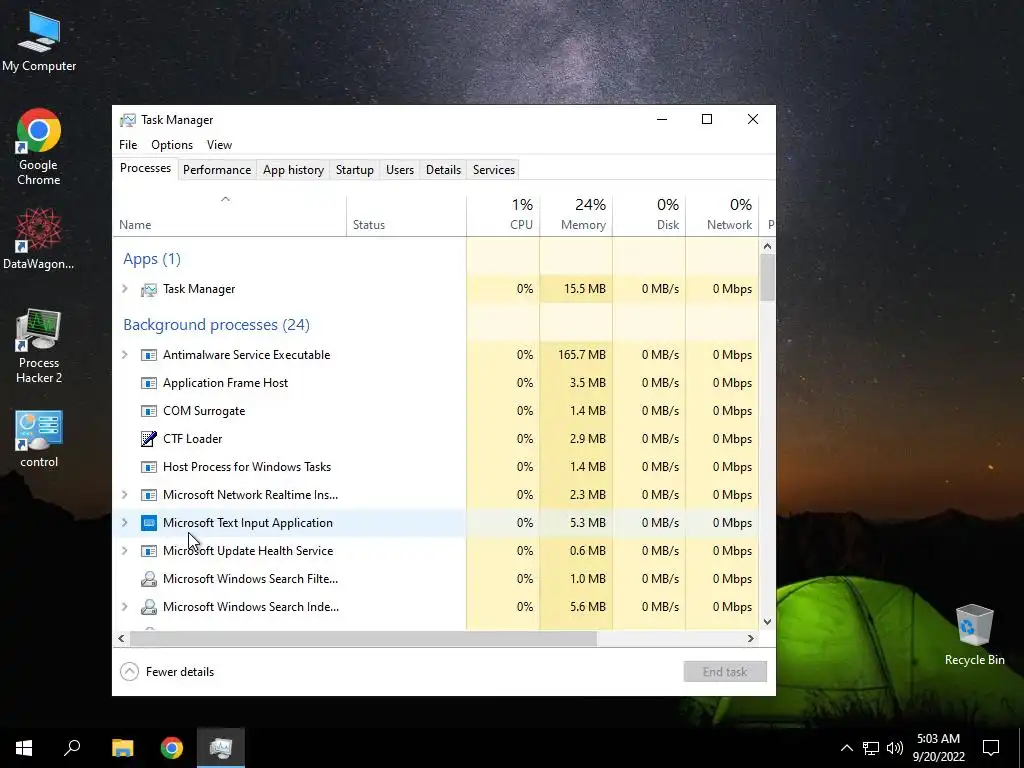Open the Windows Start menu

24,748
